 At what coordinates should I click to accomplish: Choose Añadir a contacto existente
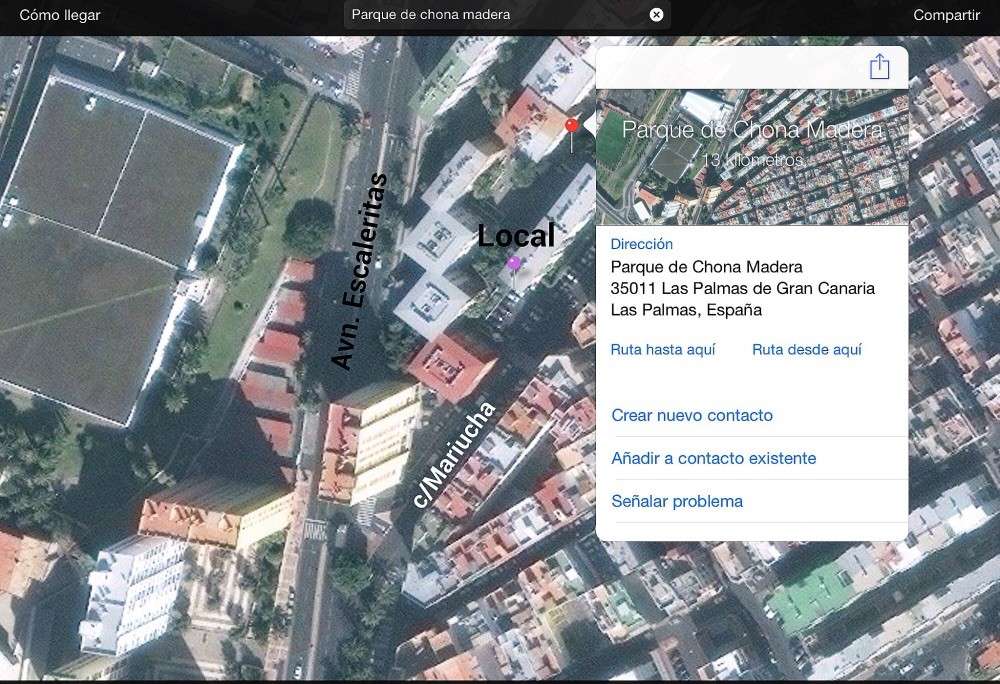pos(714,458)
